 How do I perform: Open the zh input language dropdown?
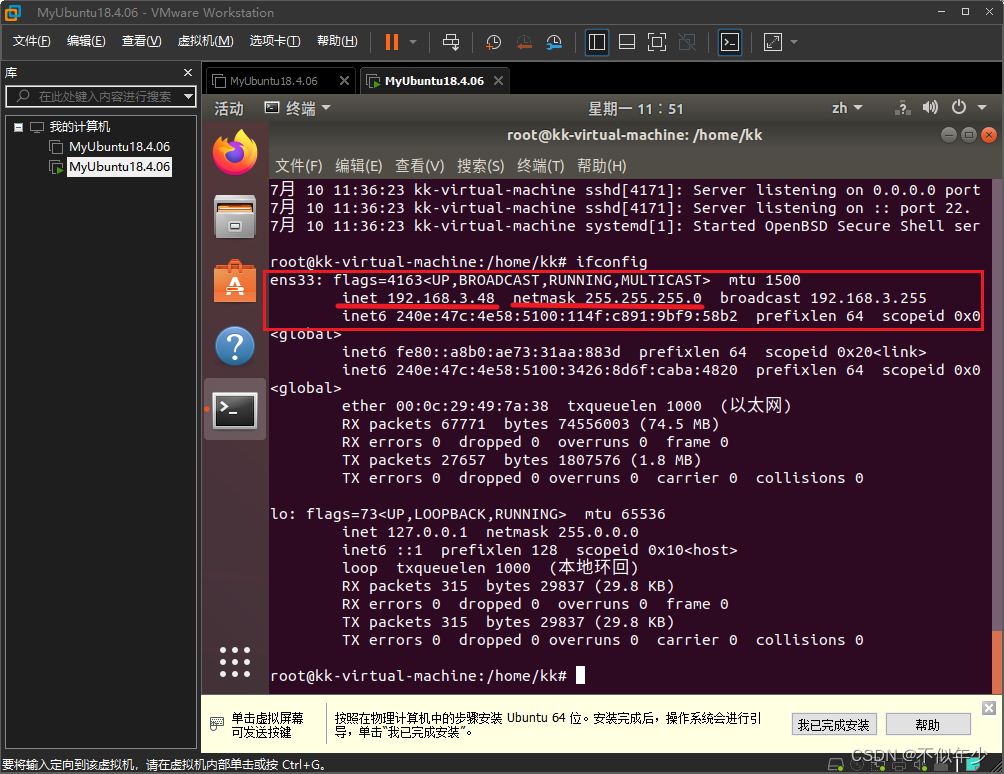point(846,108)
